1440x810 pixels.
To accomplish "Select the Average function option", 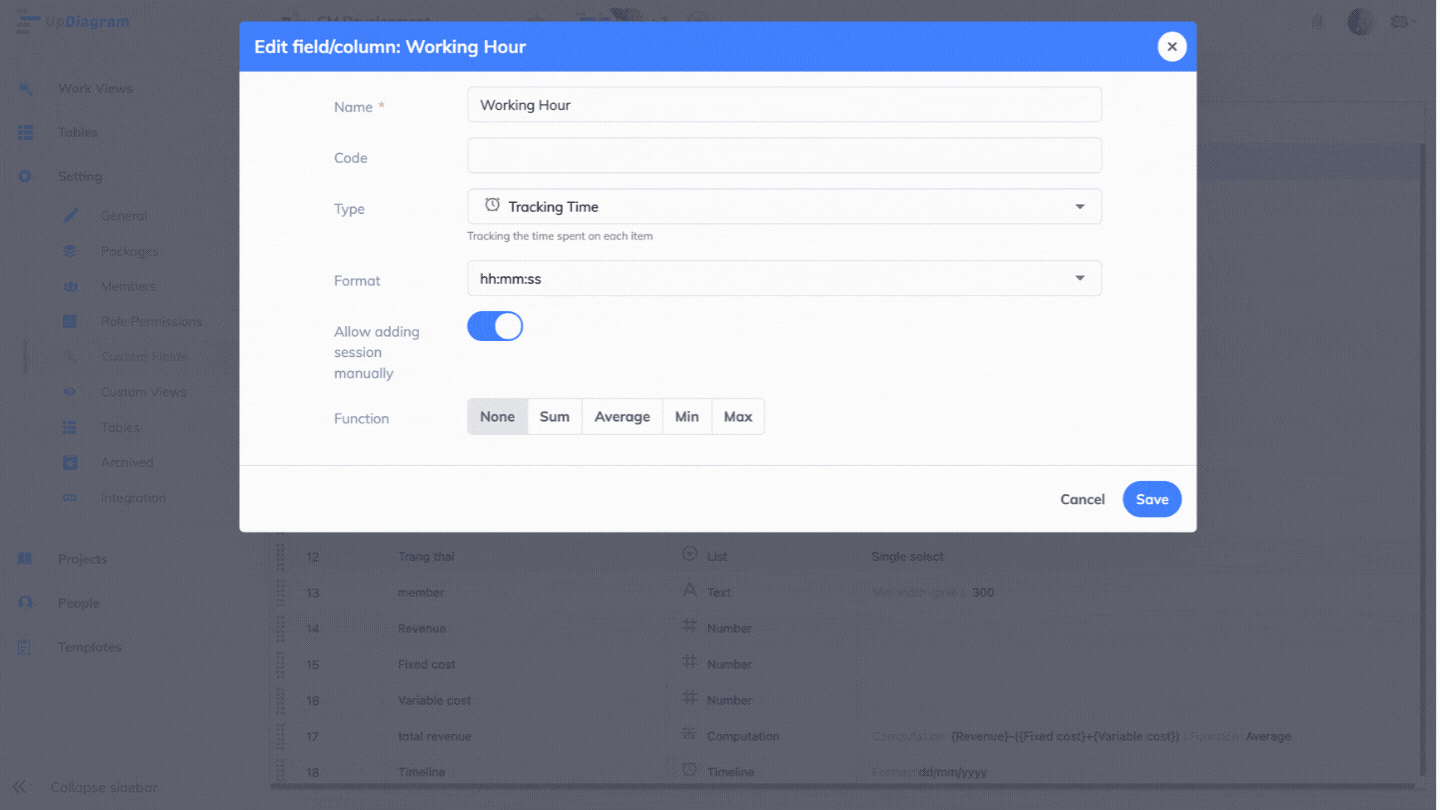I will 622,417.
